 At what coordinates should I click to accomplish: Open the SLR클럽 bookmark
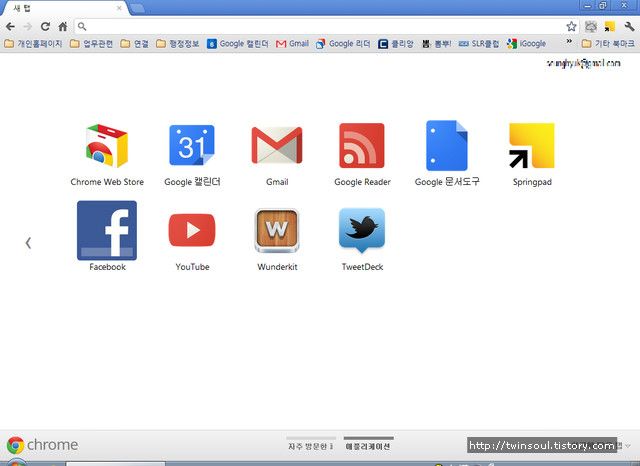click(479, 44)
